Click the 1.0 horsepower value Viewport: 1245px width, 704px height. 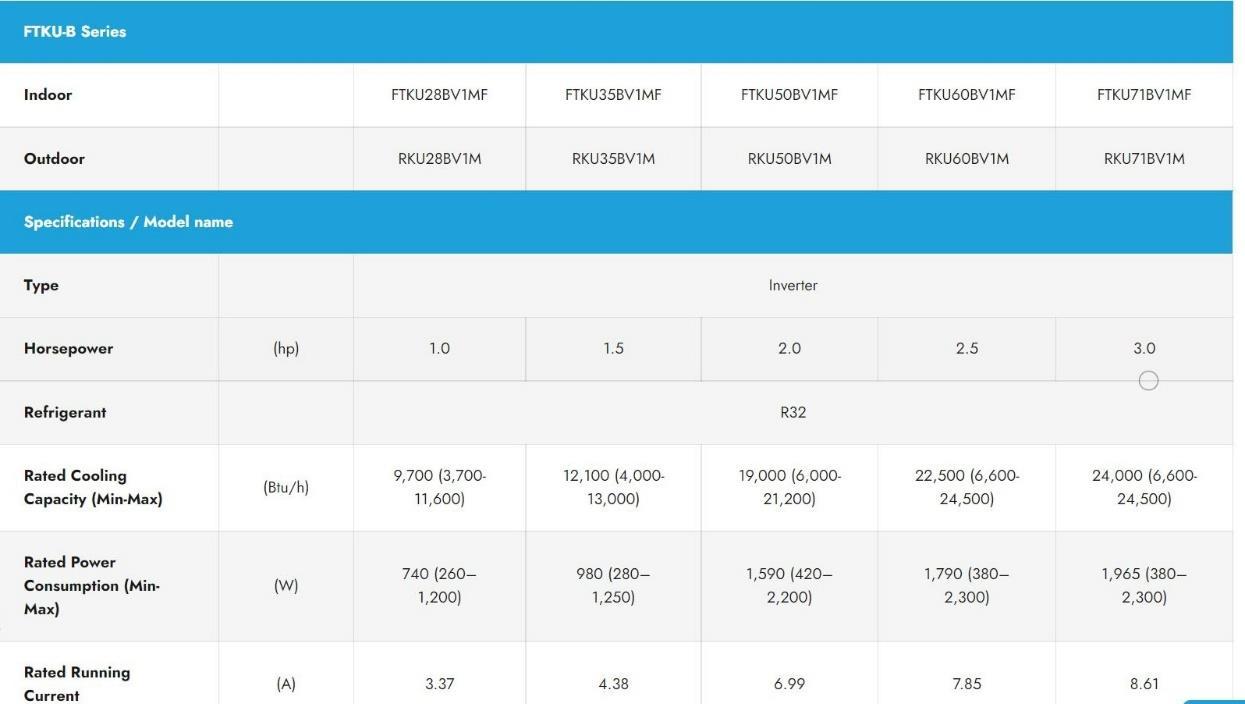tap(439, 349)
